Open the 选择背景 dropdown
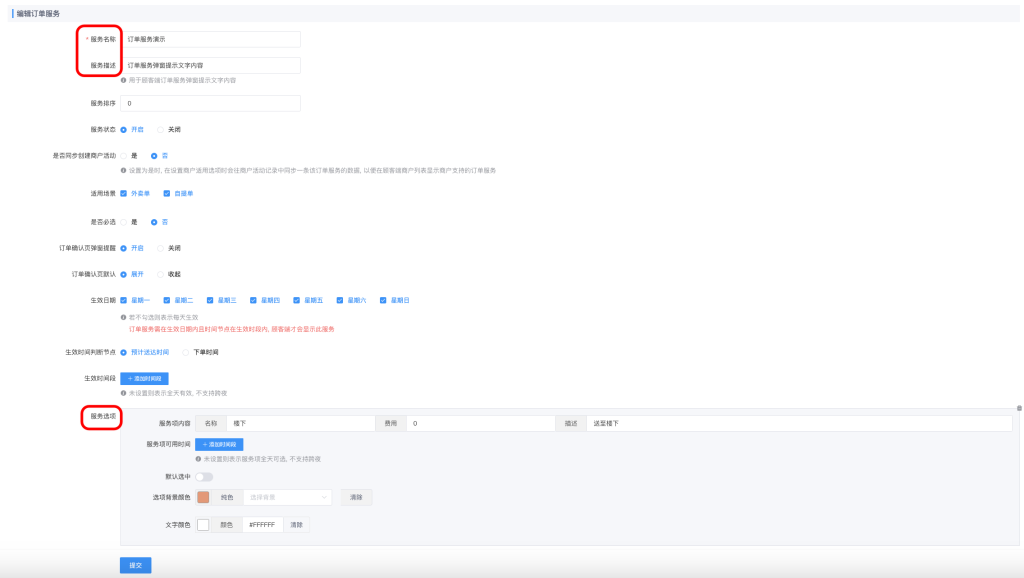The height and width of the screenshot is (578, 1024). point(288,497)
